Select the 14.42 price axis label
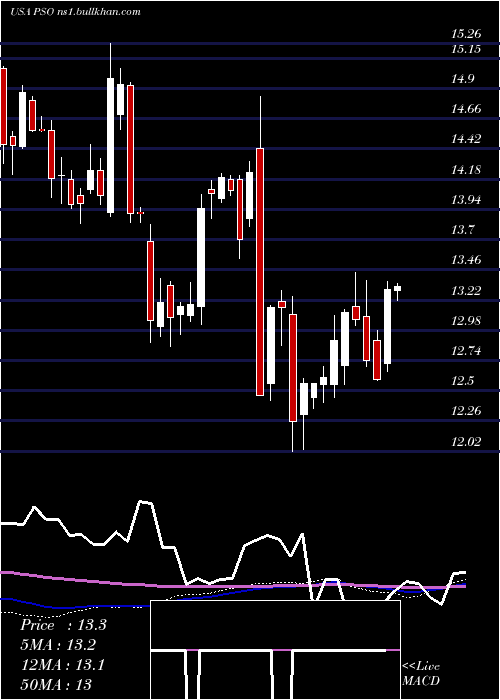This screenshot has height=700, width=500. (x=466, y=139)
